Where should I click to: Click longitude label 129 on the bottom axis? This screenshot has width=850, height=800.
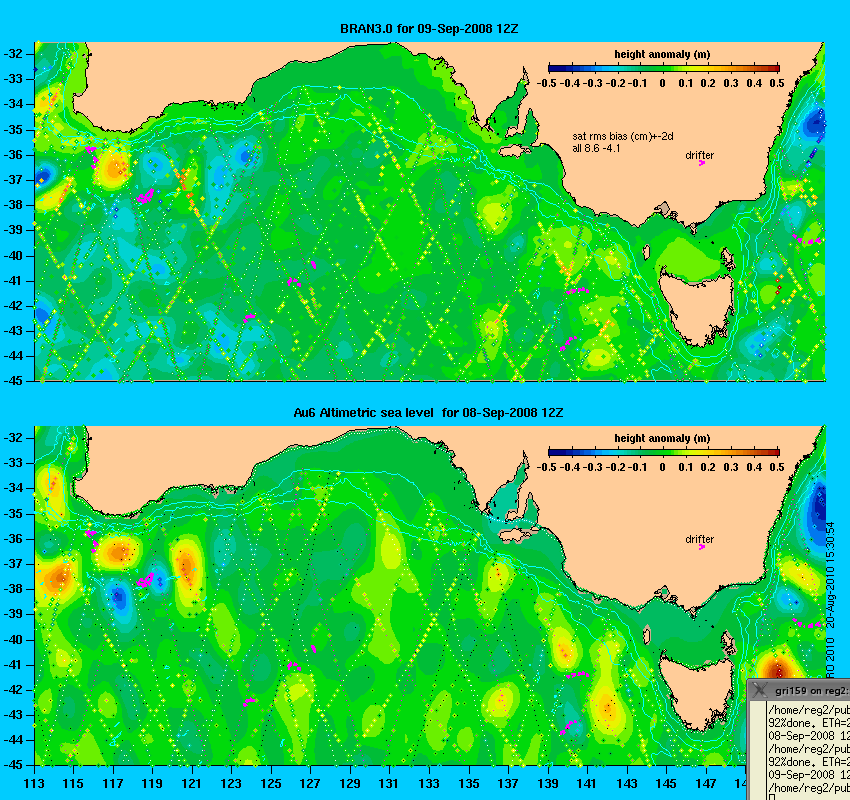tap(350, 784)
